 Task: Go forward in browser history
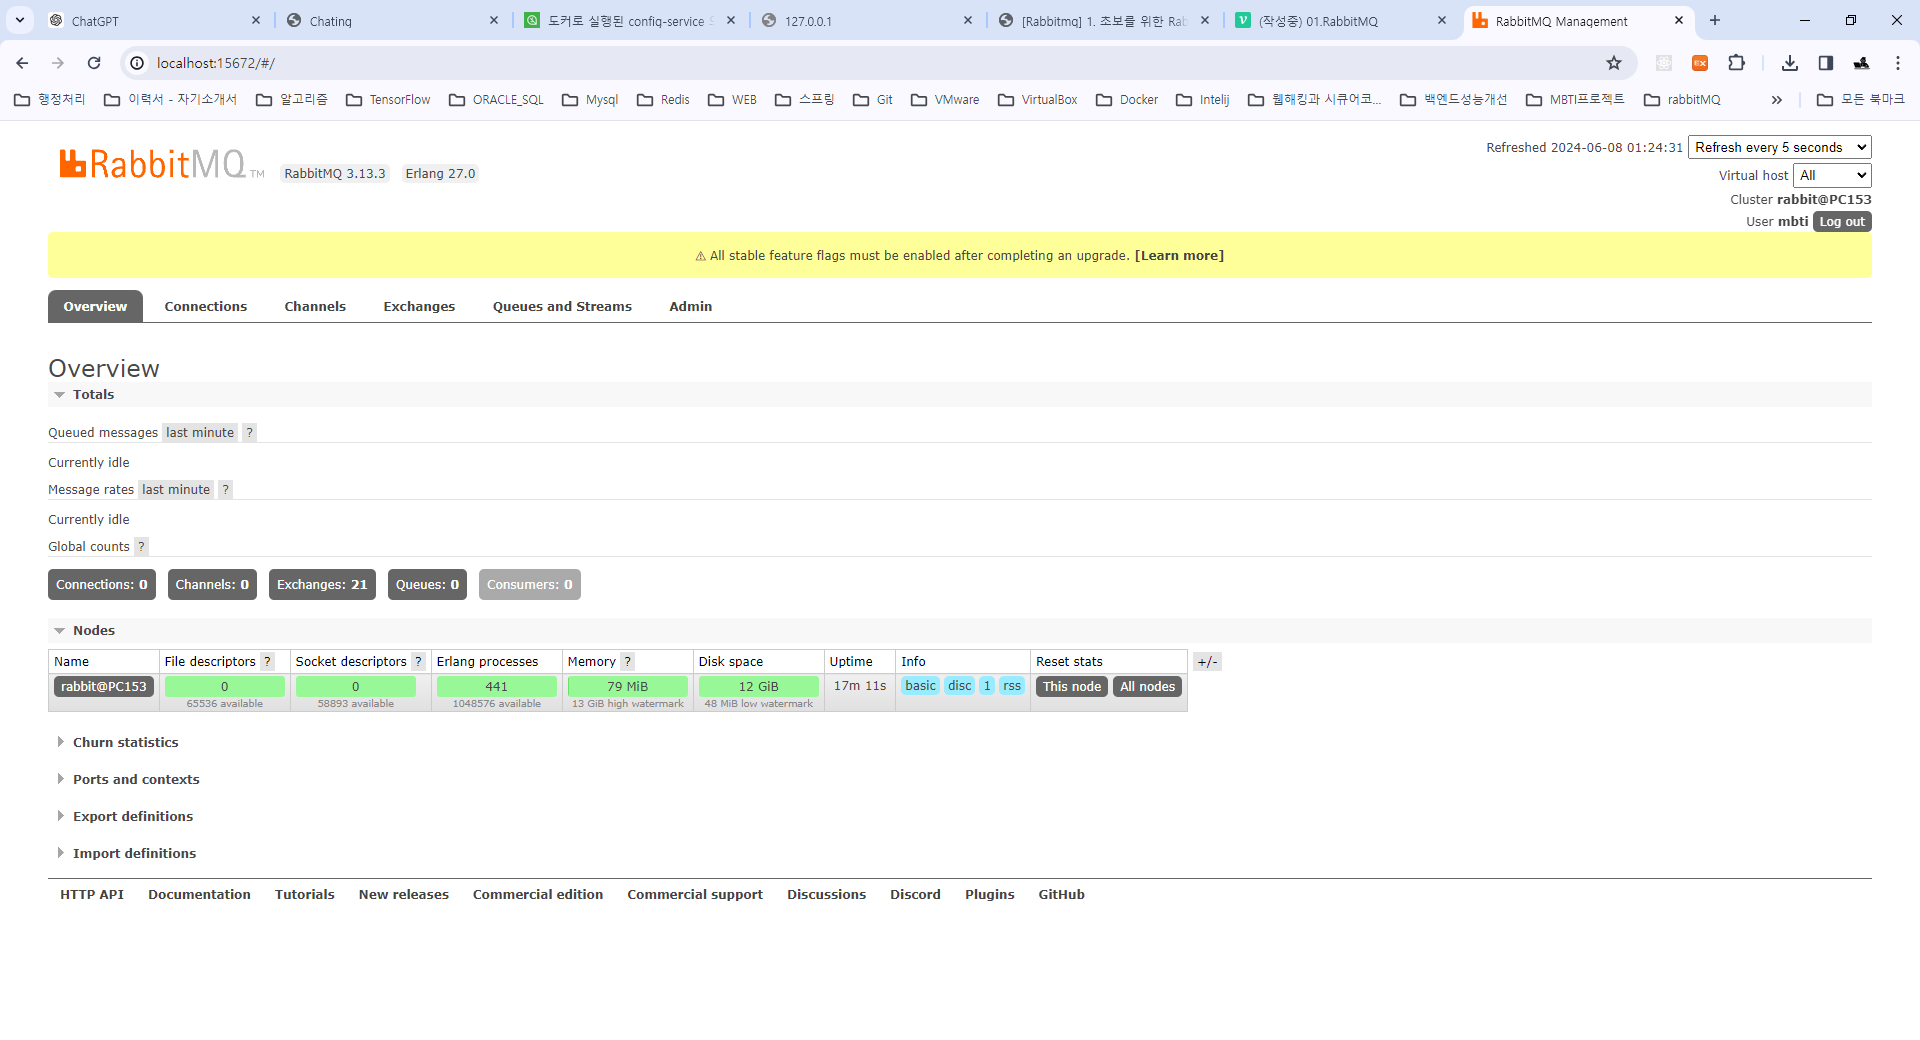click(x=58, y=63)
